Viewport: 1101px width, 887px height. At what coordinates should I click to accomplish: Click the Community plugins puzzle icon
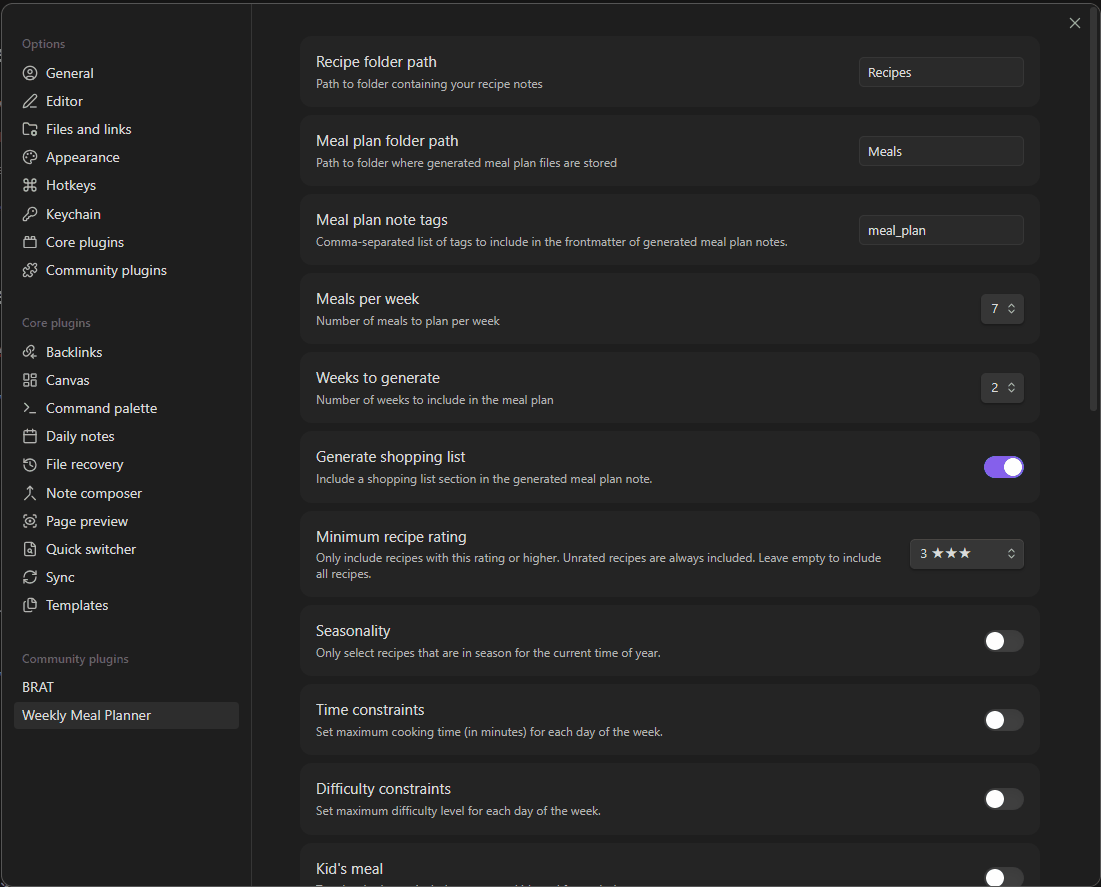29,270
